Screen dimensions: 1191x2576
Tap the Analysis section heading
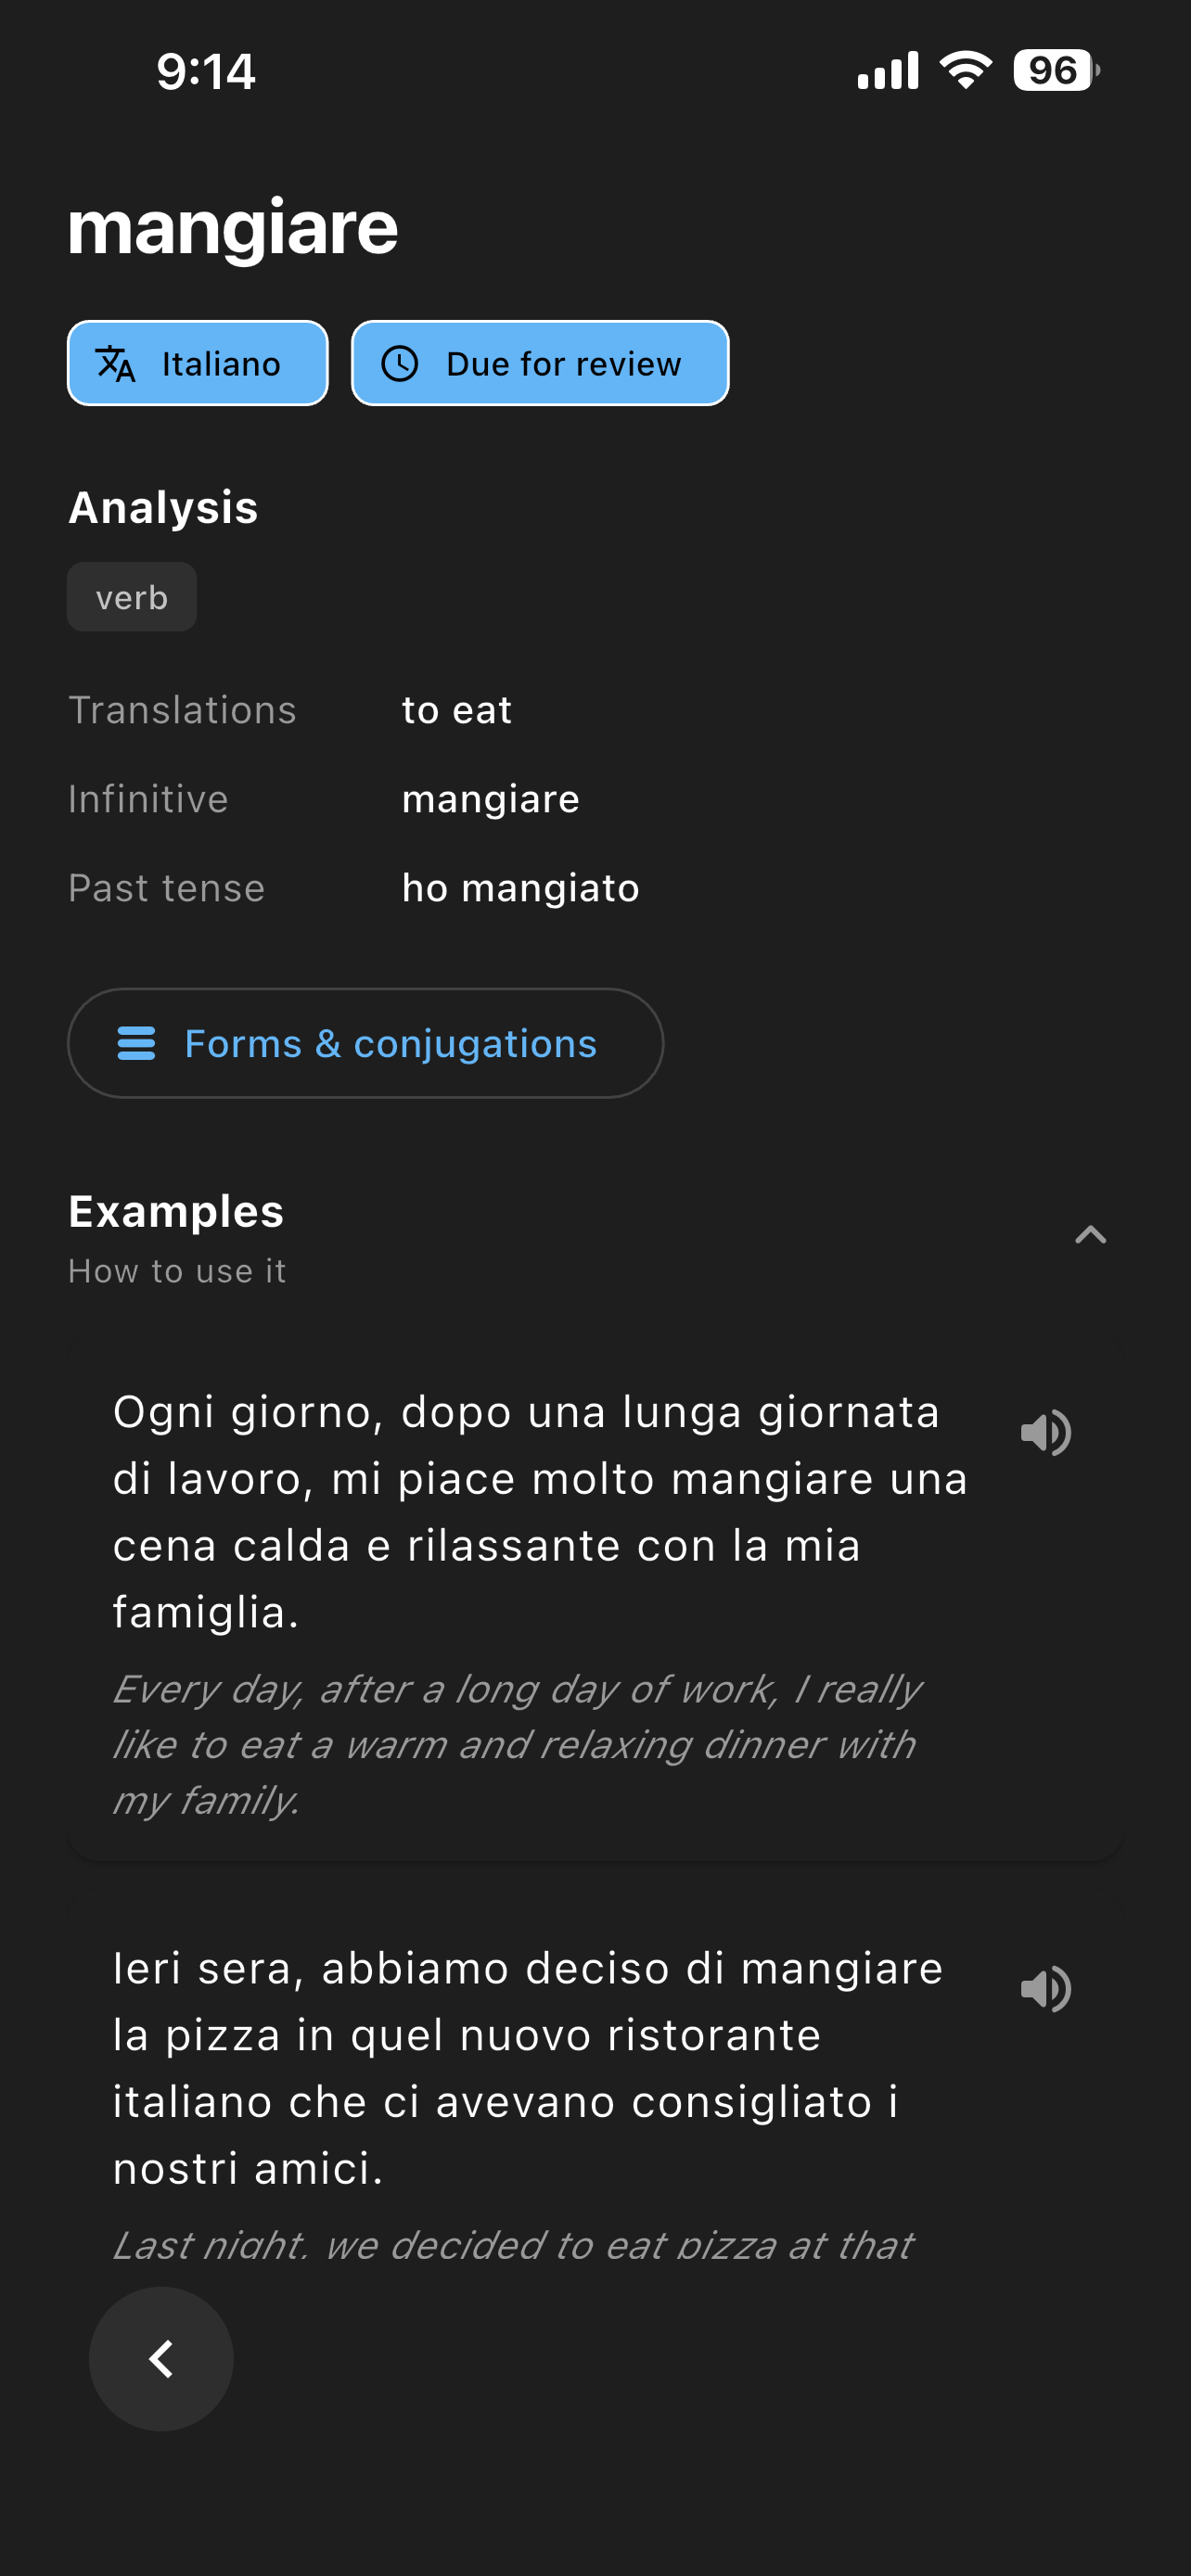pyautogui.click(x=163, y=507)
